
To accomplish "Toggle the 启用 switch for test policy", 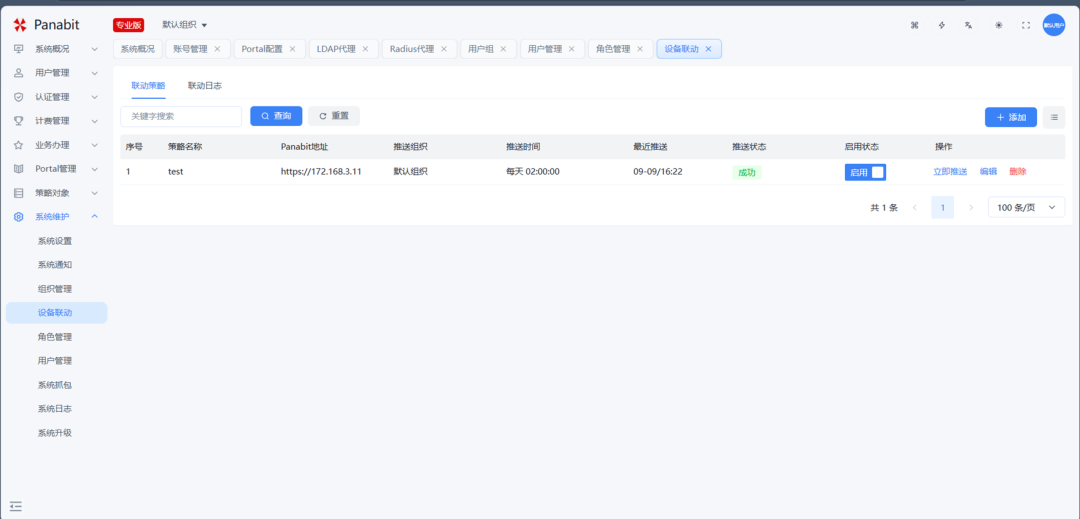I will coord(865,172).
